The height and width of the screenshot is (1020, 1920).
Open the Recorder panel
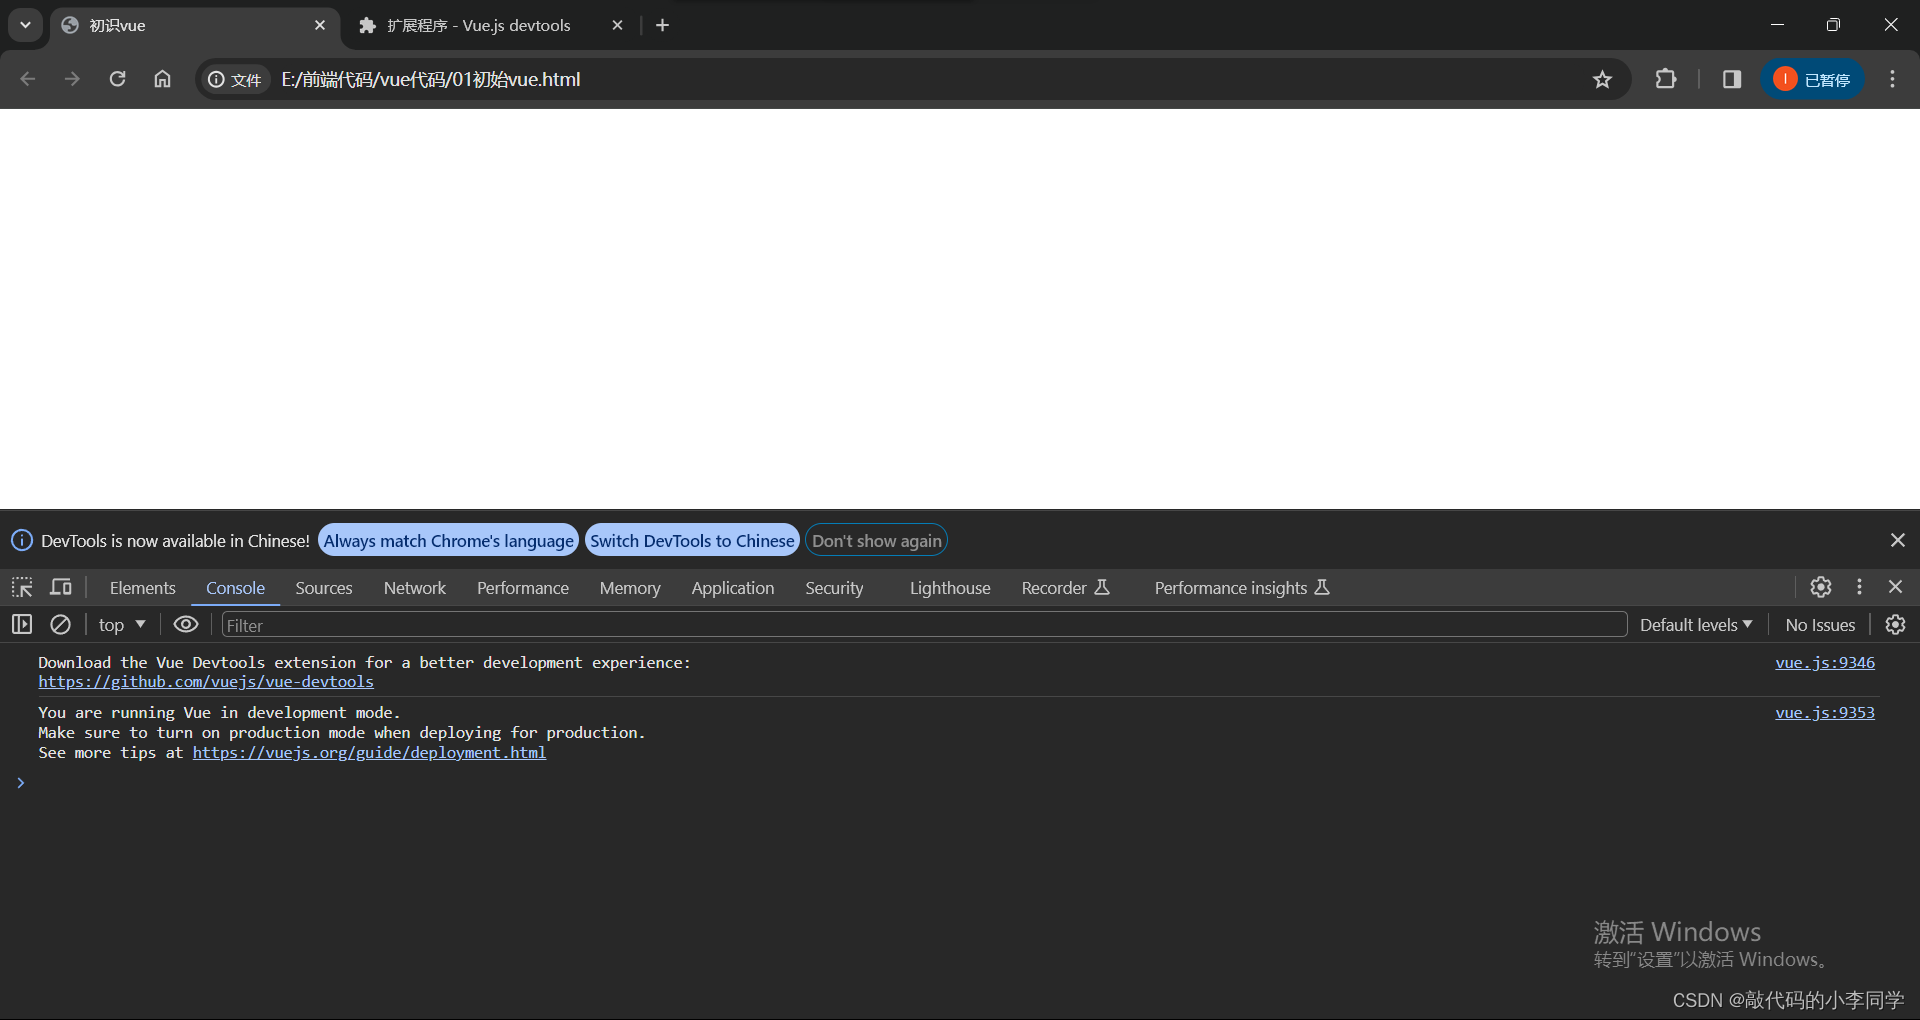(x=1053, y=588)
